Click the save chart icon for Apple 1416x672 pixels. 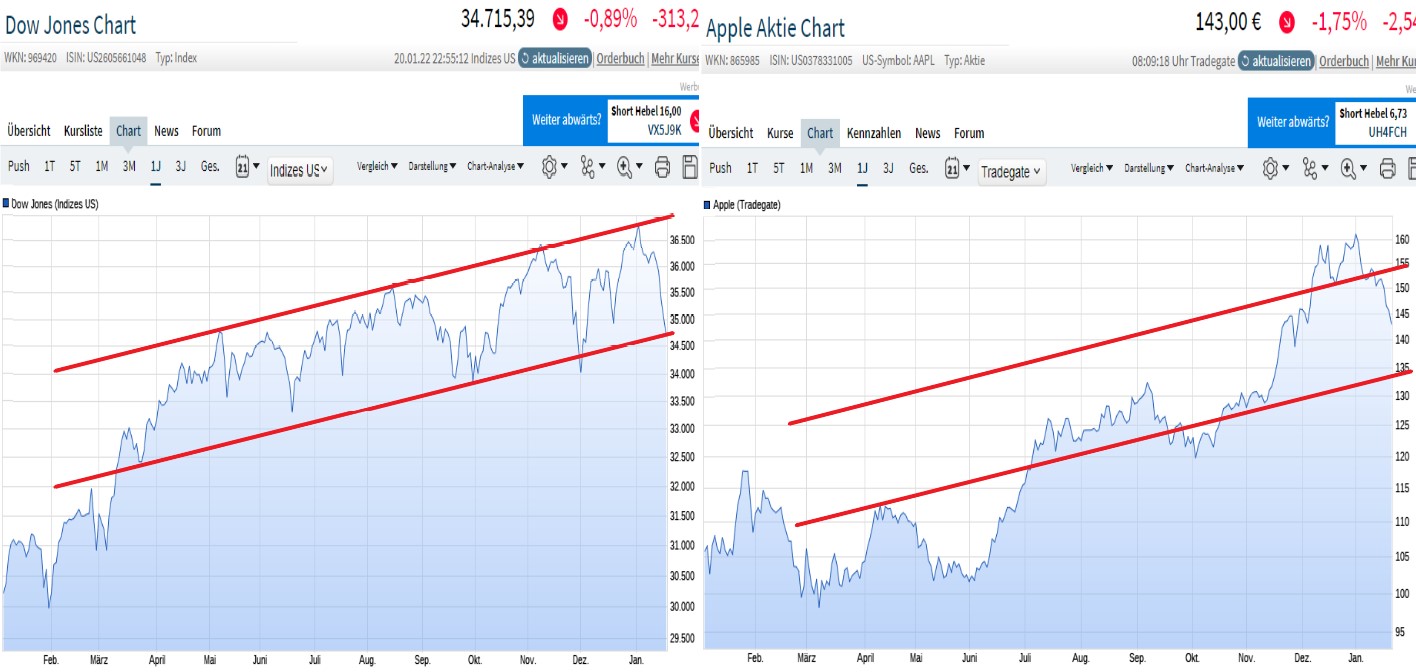[x=1412, y=168]
